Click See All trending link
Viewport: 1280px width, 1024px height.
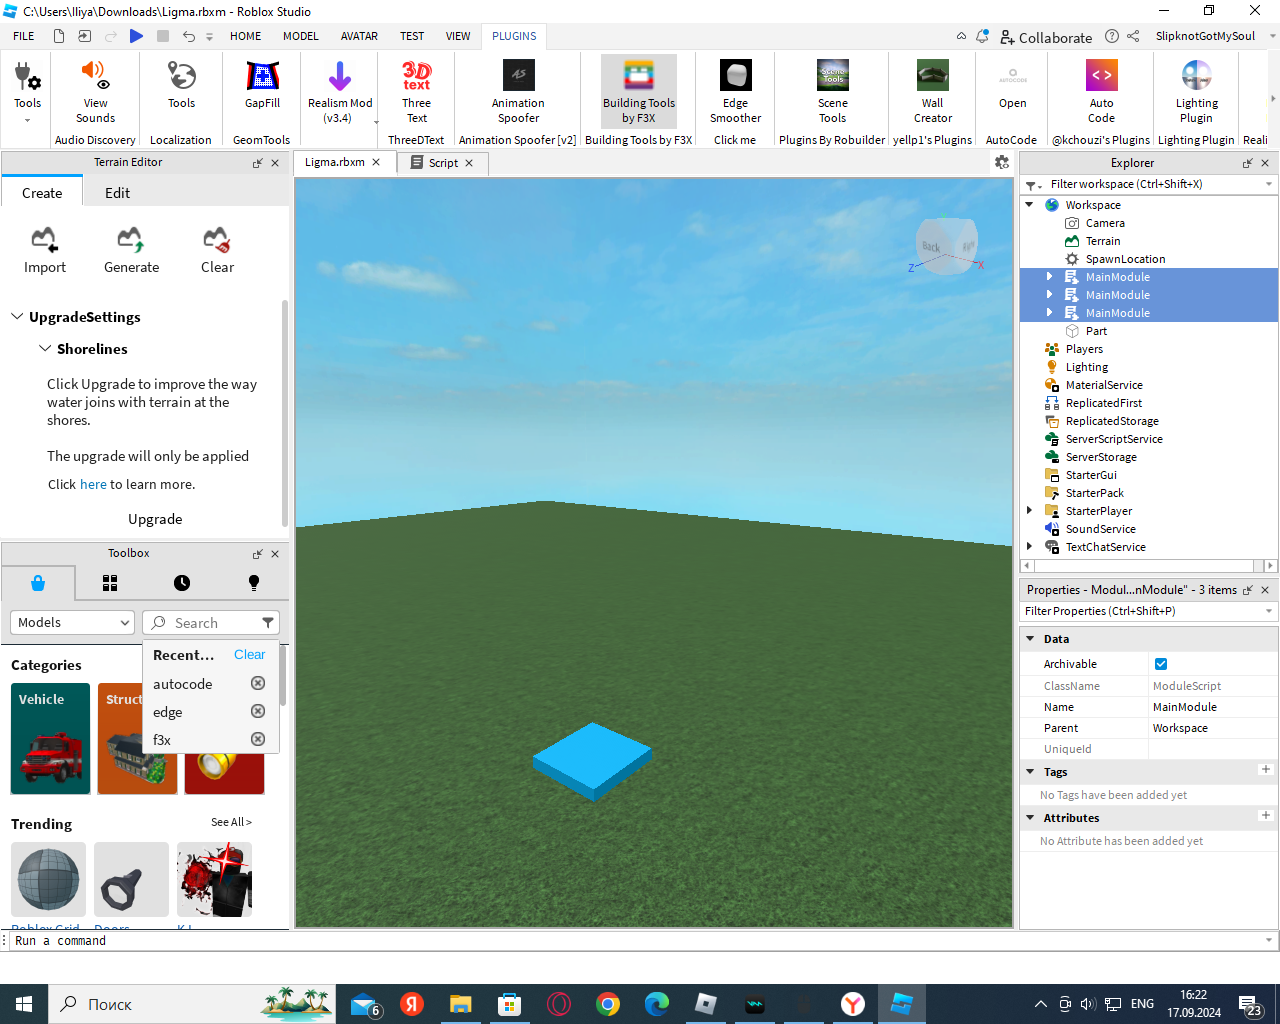coord(231,822)
